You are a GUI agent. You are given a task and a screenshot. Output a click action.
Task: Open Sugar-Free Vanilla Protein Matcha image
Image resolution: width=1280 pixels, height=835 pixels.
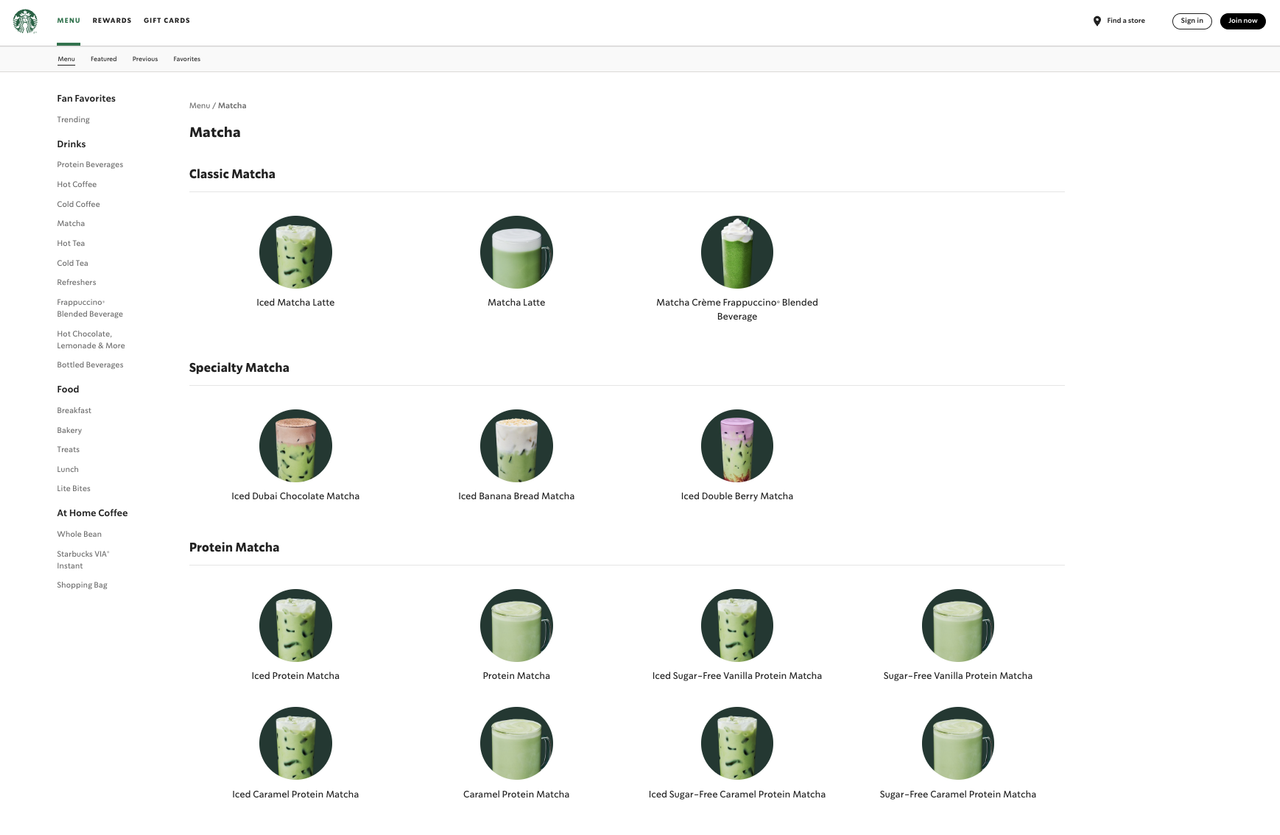coord(958,626)
